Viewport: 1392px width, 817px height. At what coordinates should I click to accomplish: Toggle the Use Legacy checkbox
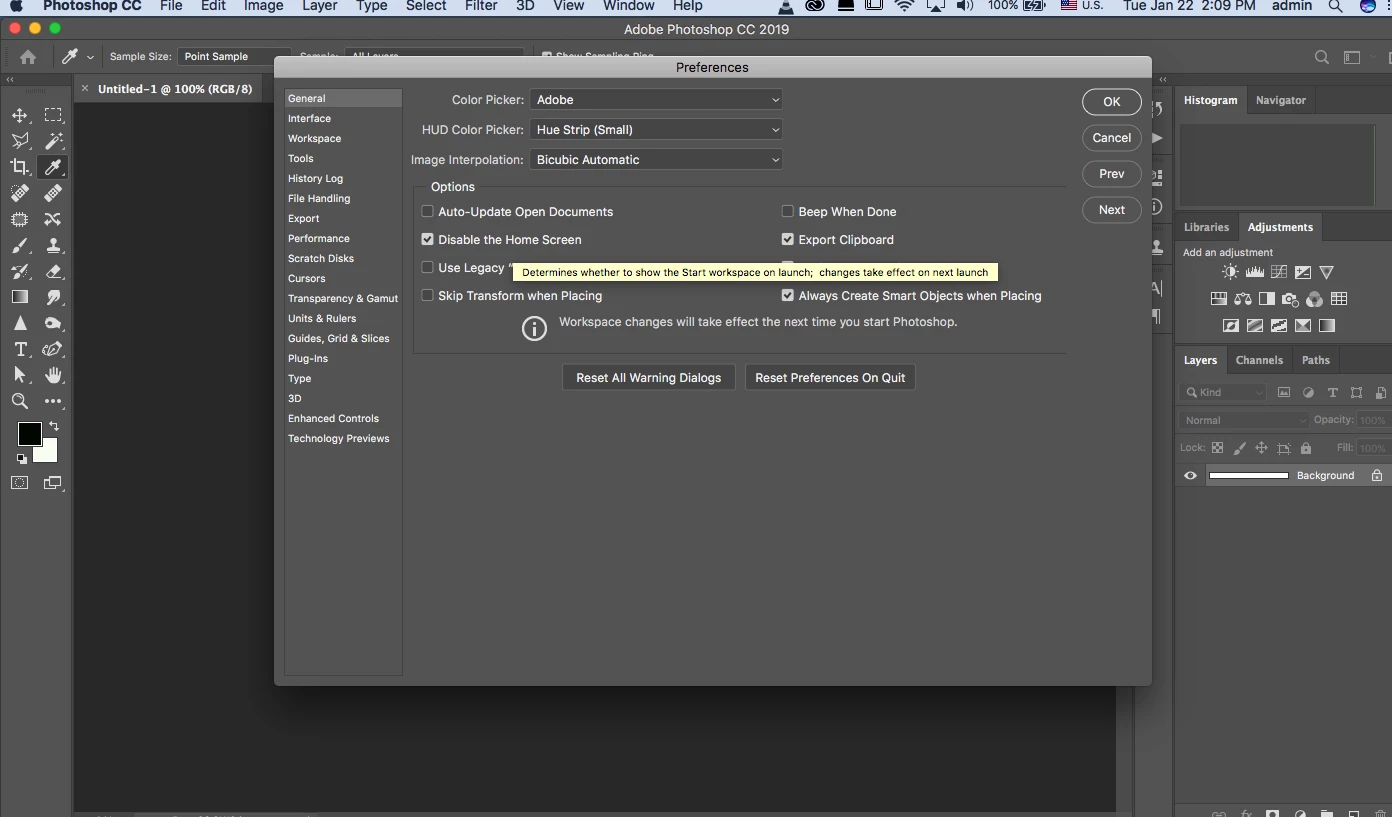tap(427, 267)
